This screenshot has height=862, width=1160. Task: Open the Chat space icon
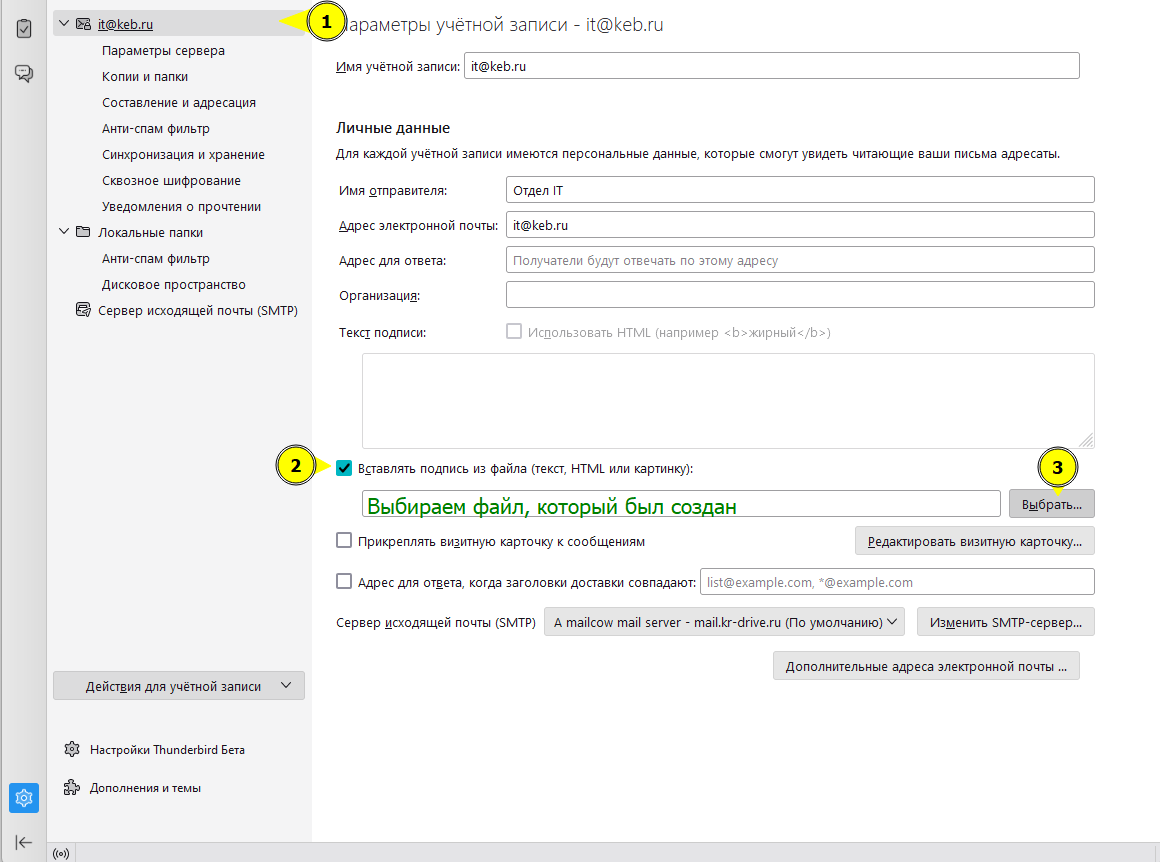point(24,73)
